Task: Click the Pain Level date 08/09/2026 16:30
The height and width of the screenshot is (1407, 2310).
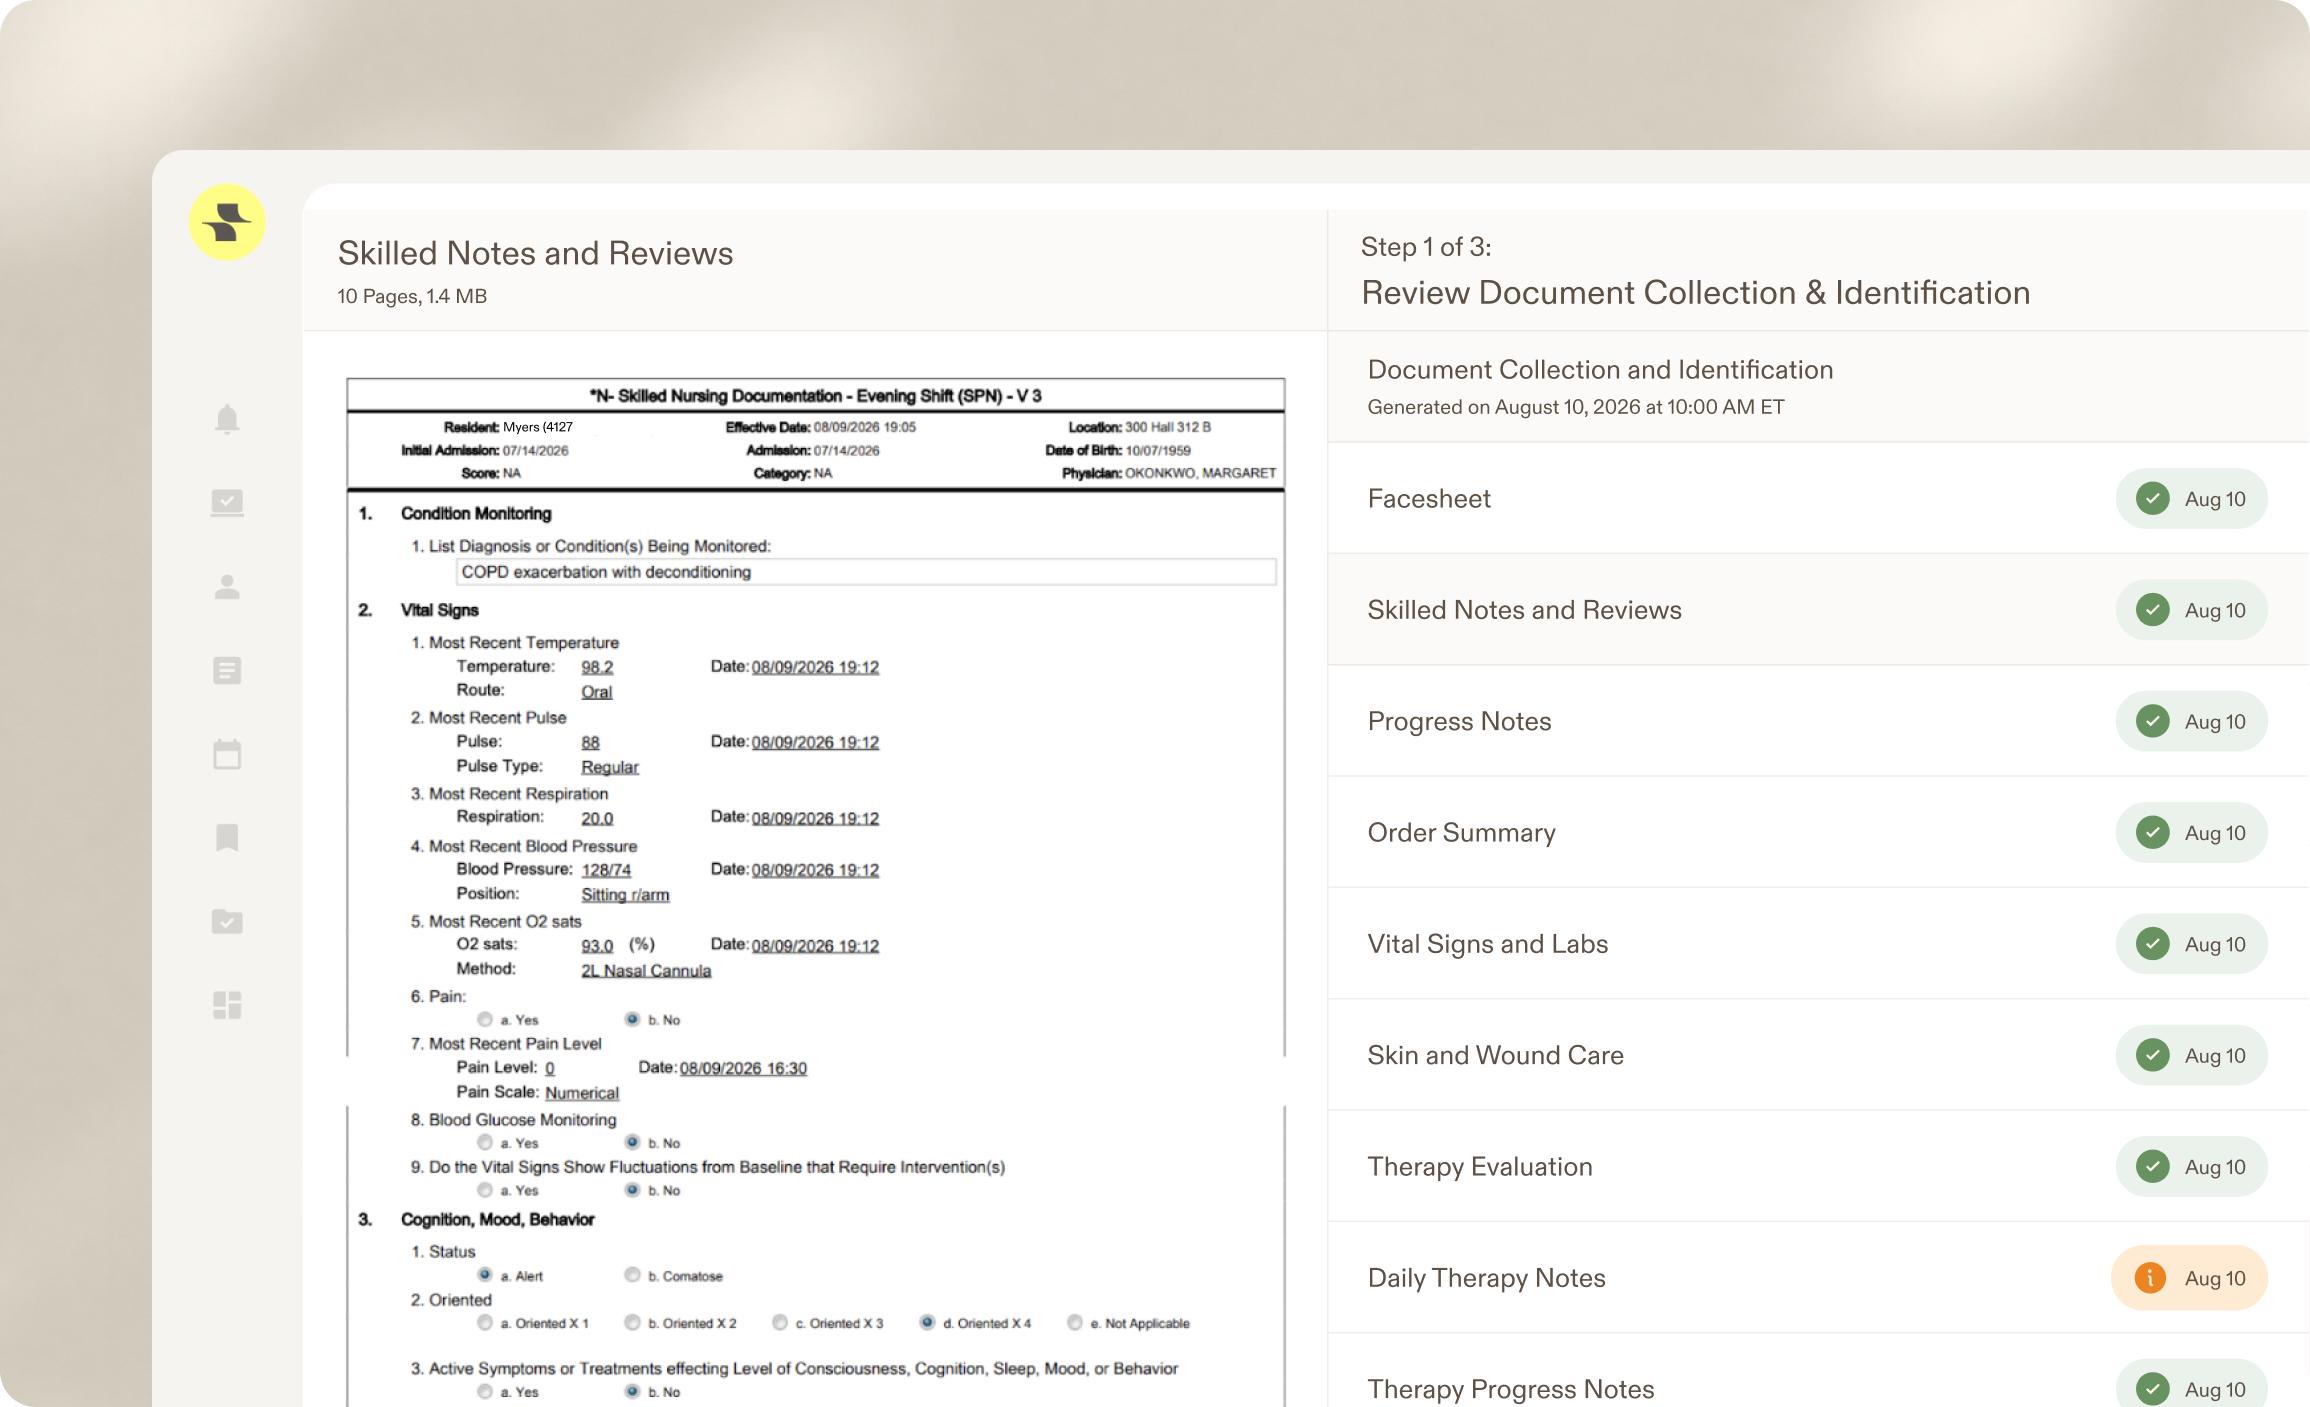Action: [743, 1068]
